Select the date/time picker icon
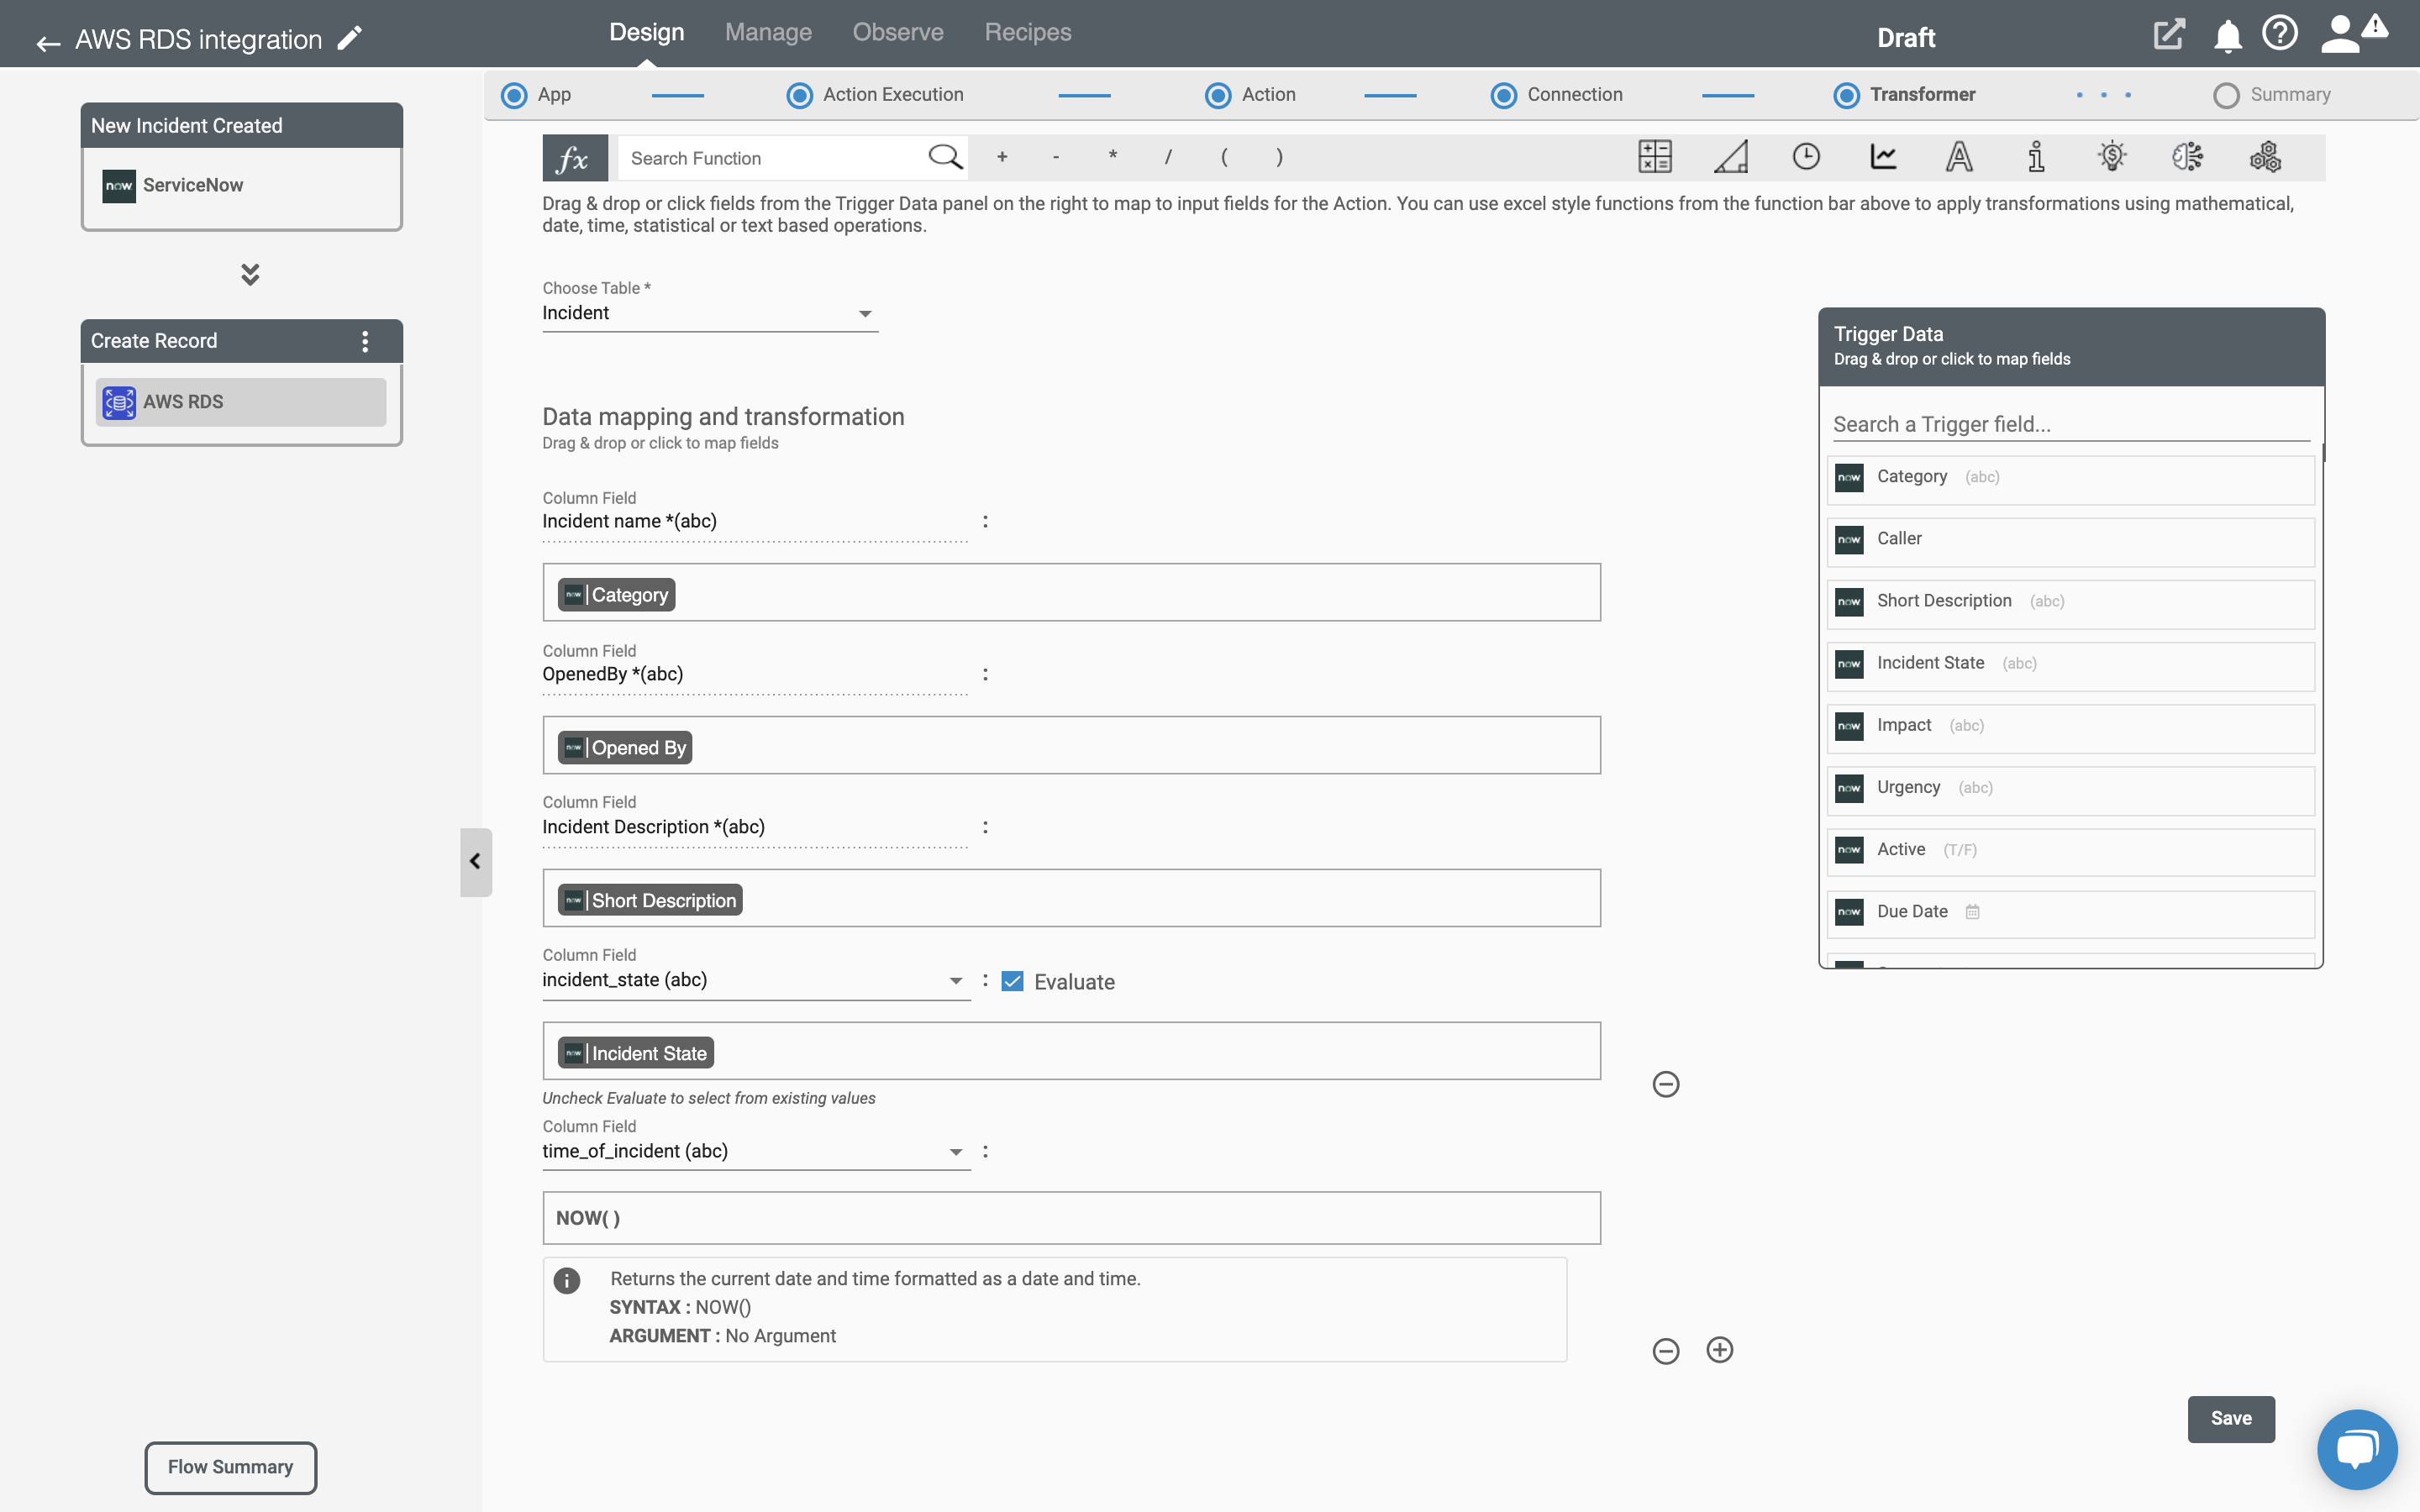The width and height of the screenshot is (2420, 1512). click(x=1807, y=155)
